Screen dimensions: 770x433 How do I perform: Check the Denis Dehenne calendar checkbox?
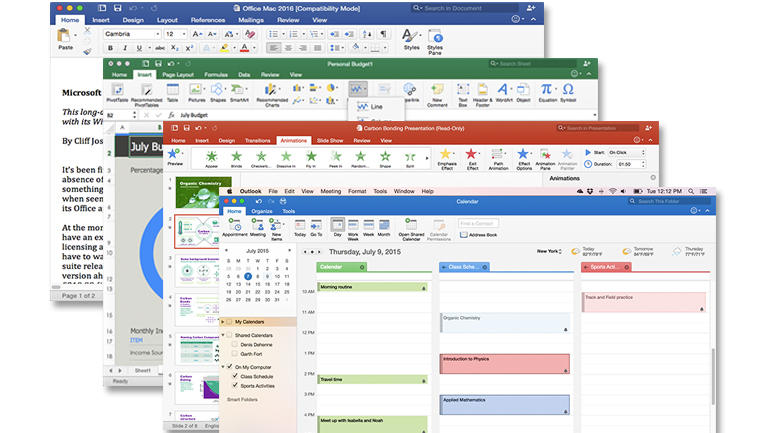[x=235, y=344]
